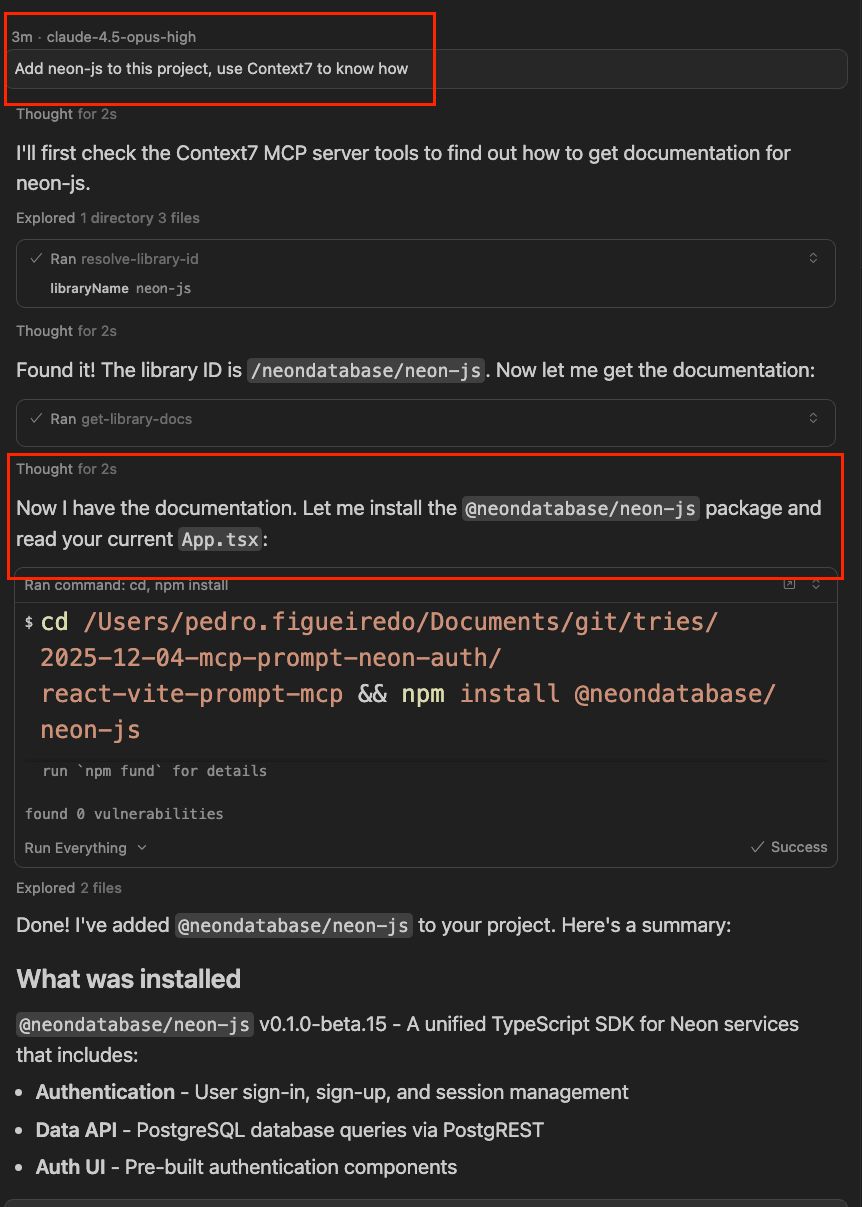Expand the resolve-library-id tool call chevron
This screenshot has width=862, height=1207.
point(813,259)
